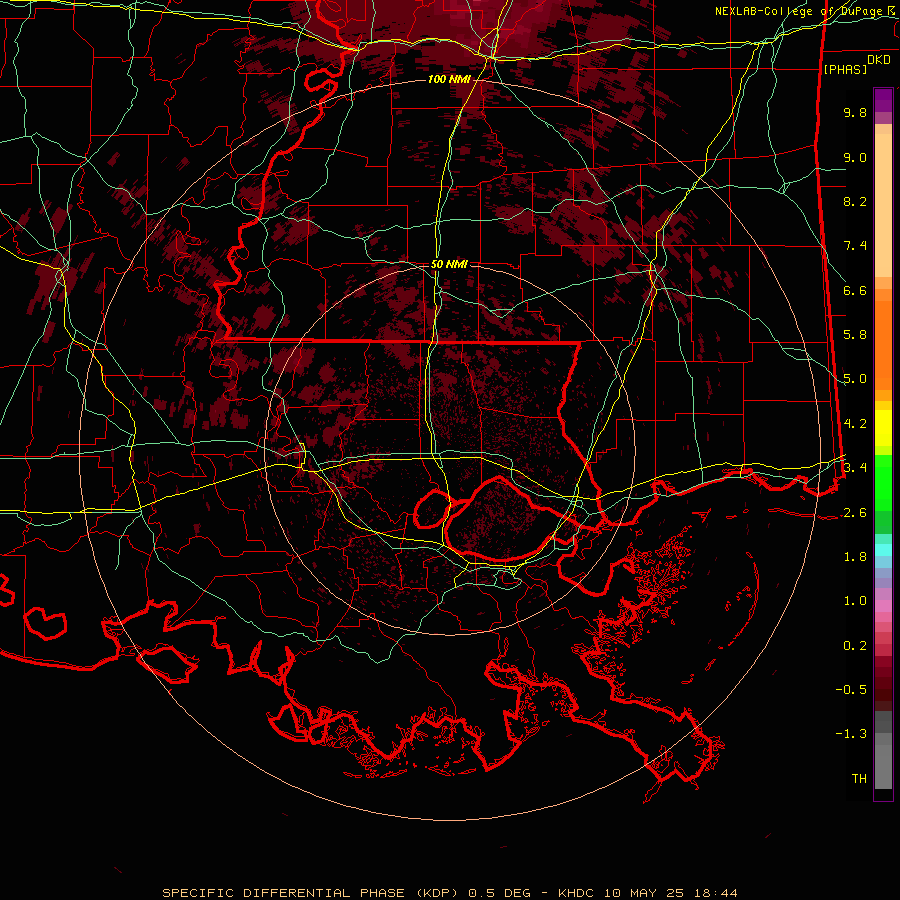Click the 0.2 value on the legend
The width and height of the screenshot is (900, 900).
[x=855, y=646]
